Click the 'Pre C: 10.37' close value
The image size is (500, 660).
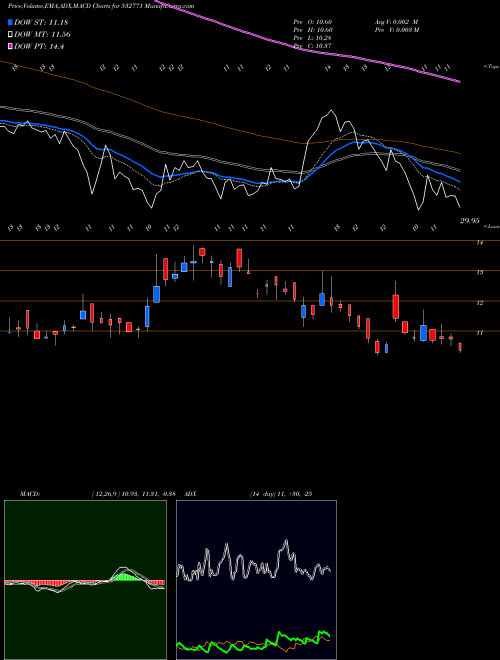313,45
